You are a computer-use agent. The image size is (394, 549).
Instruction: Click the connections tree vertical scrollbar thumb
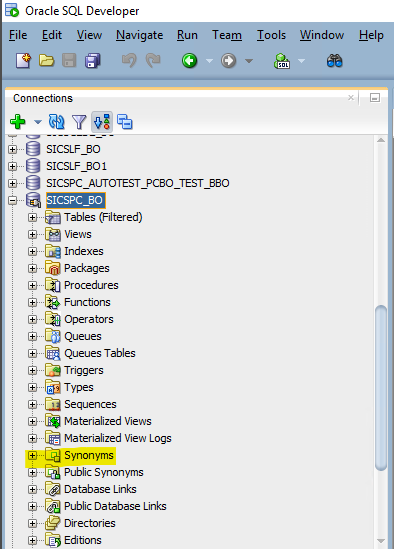381,388
